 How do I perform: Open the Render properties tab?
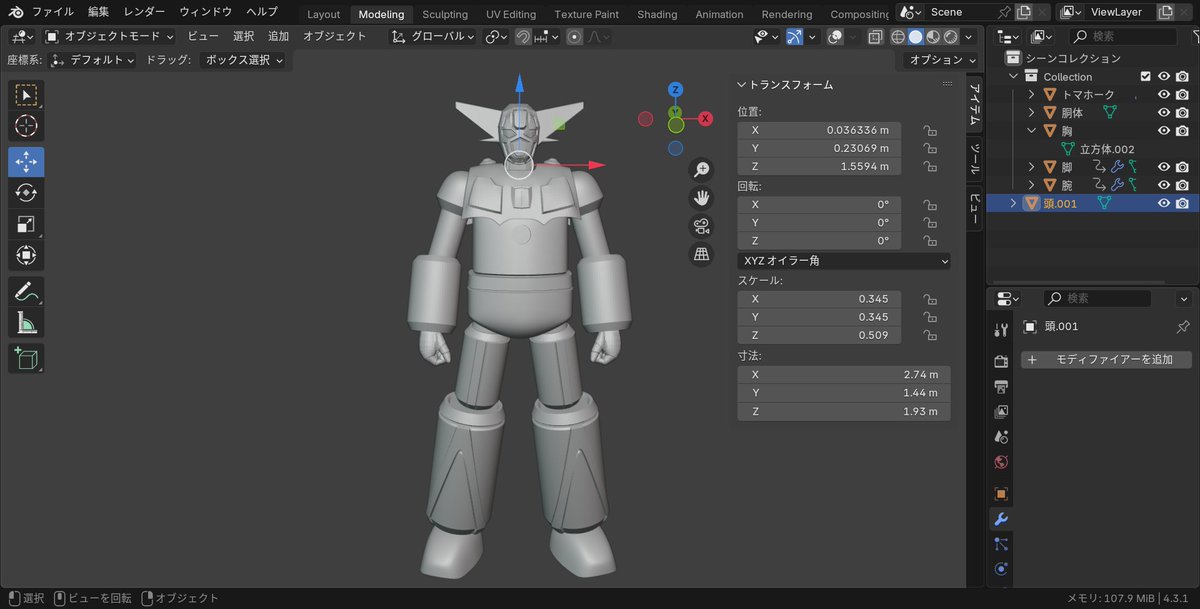click(1001, 361)
